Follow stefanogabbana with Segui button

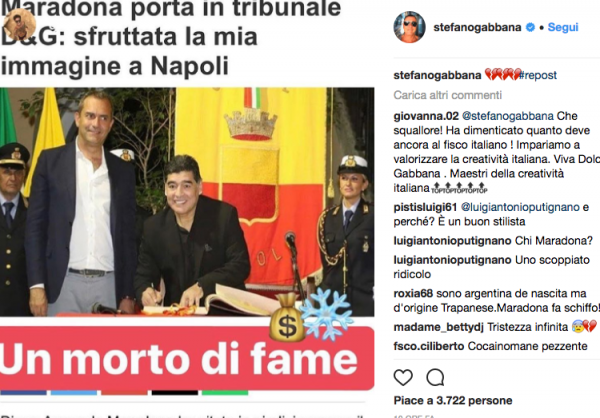tap(563, 27)
